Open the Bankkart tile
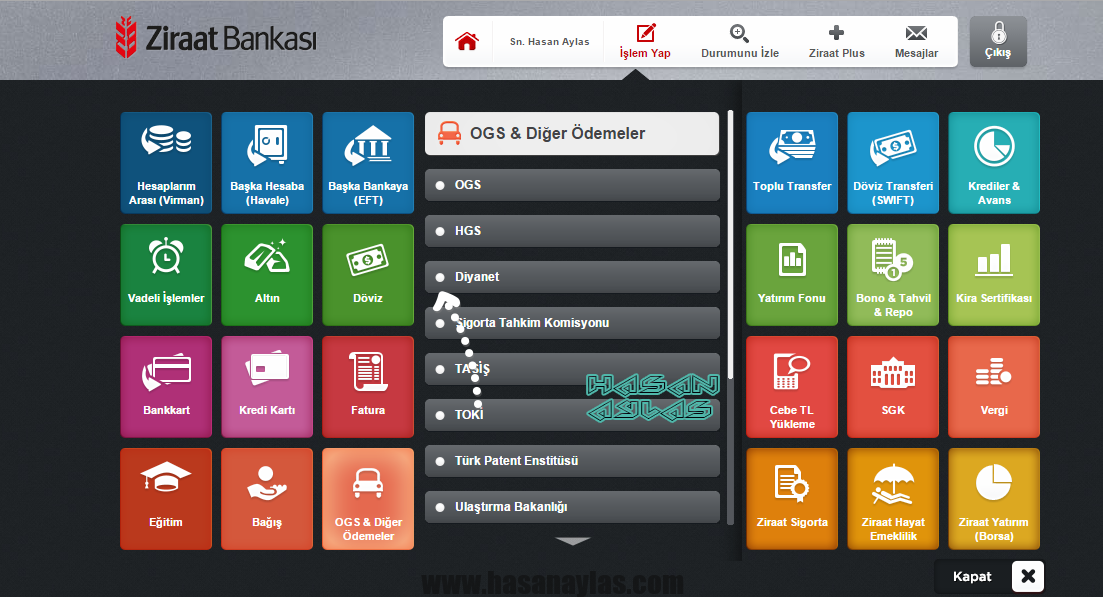Viewport: 1103px width, 597px height. coord(166,386)
